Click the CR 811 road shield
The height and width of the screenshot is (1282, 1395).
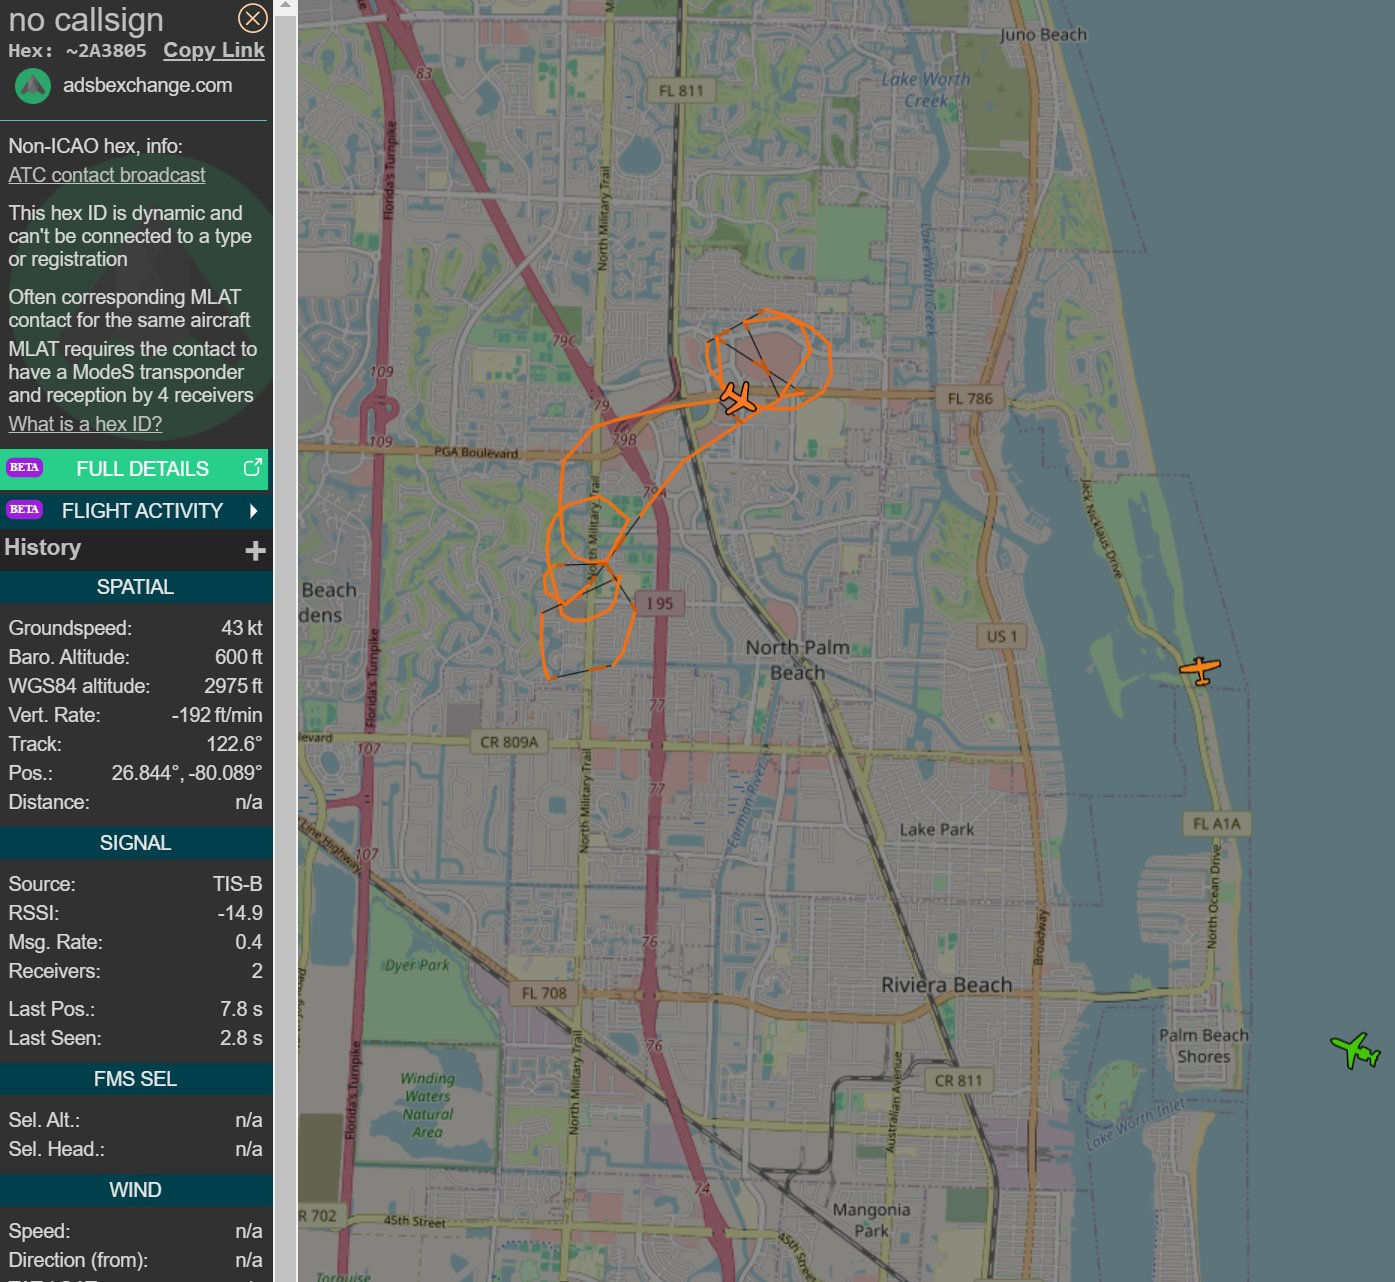point(959,1080)
